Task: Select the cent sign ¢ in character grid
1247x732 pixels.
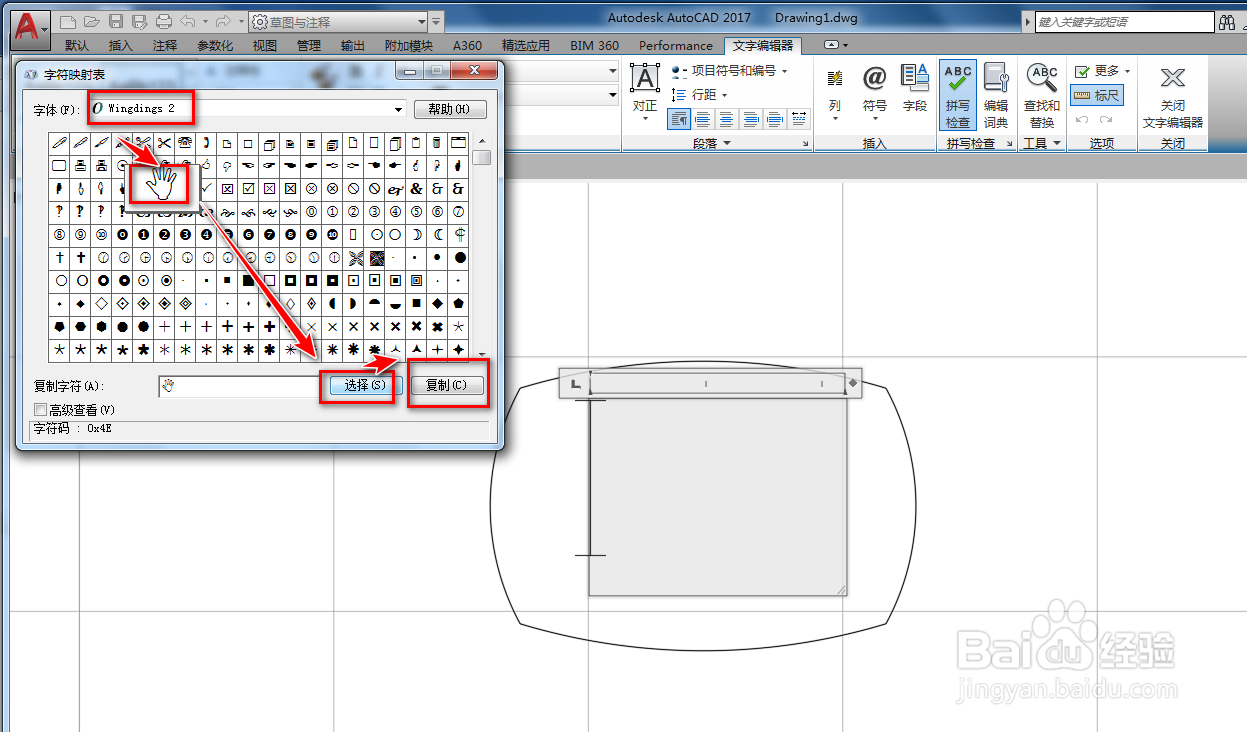Action: pyautogui.click(x=459, y=234)
